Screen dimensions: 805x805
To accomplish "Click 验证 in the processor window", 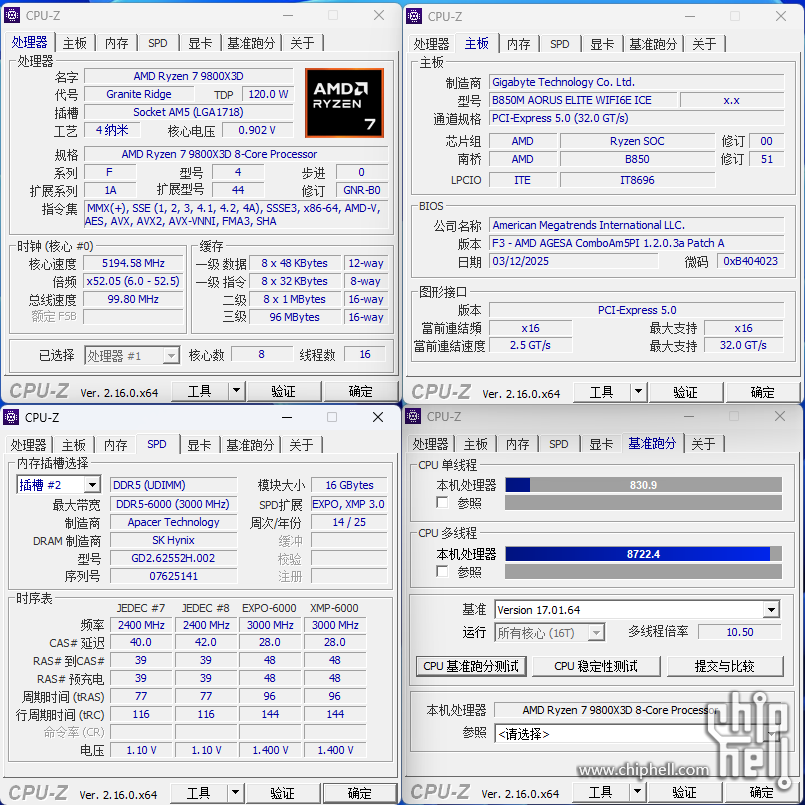I will (x=283, y=391).
